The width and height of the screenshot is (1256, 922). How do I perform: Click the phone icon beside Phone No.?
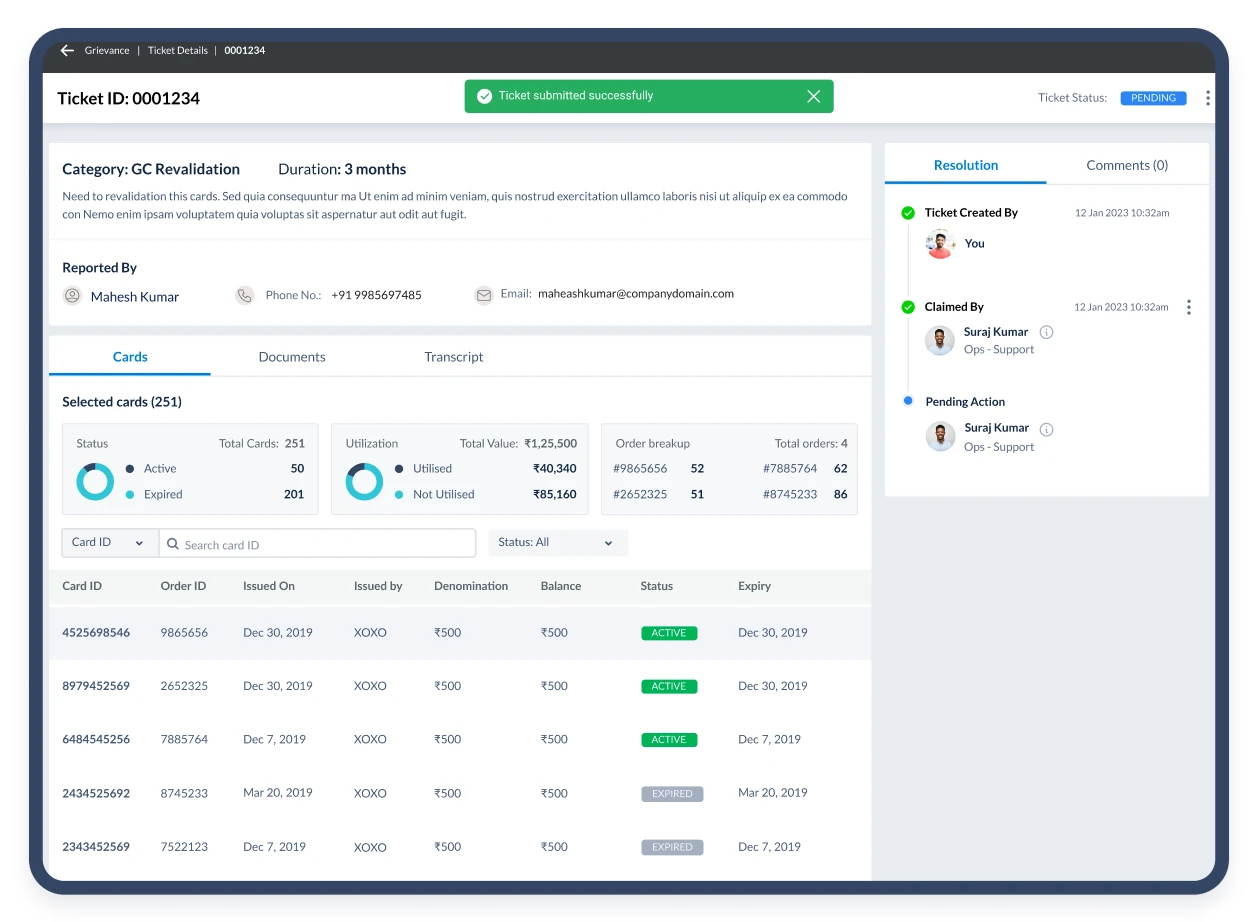point(245,295)
